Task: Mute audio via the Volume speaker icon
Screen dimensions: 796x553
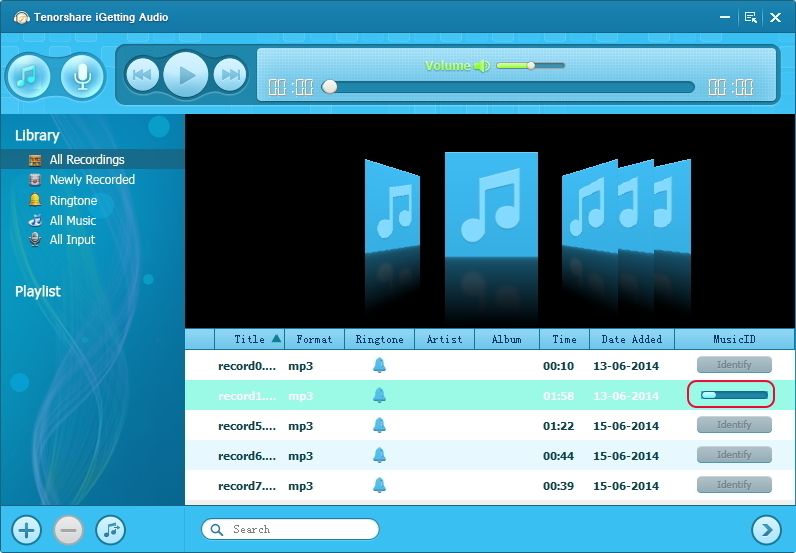Action: [x=482, y=66]
